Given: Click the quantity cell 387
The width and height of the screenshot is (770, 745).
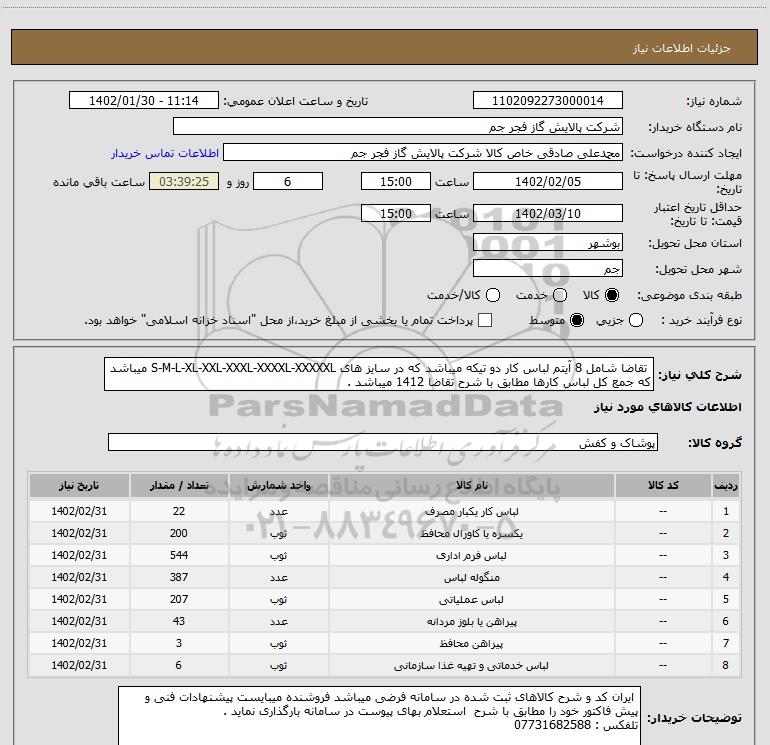Looking at the screenshot, I should point(179,577).
